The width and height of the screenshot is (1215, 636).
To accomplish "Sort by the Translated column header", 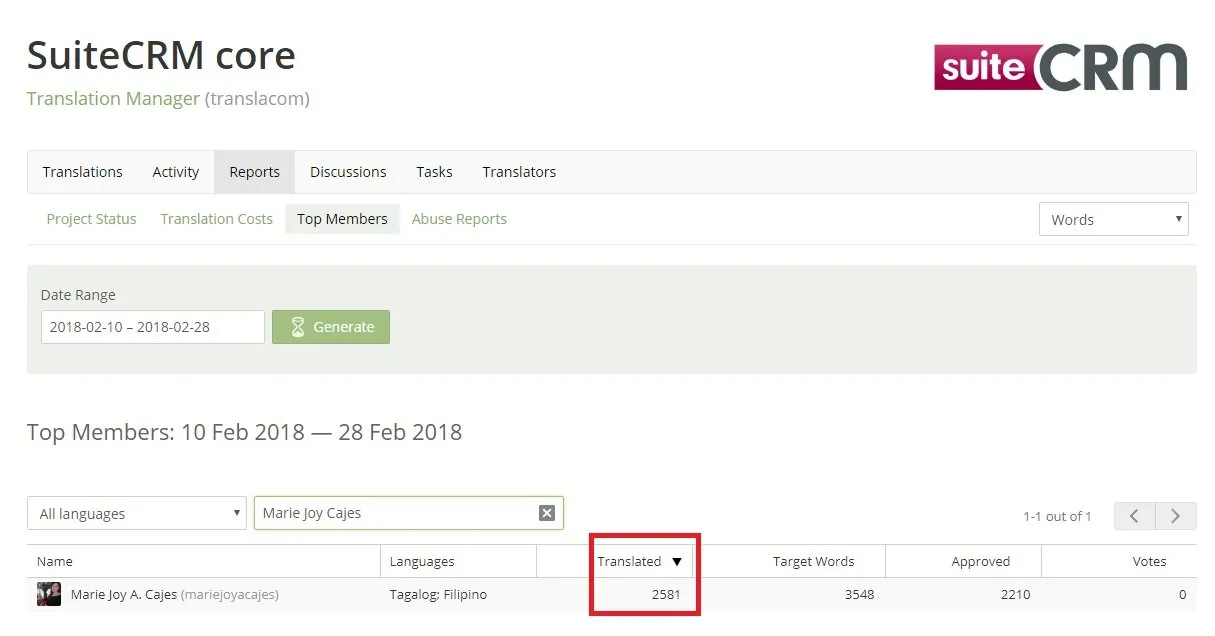I will [629, 562].
